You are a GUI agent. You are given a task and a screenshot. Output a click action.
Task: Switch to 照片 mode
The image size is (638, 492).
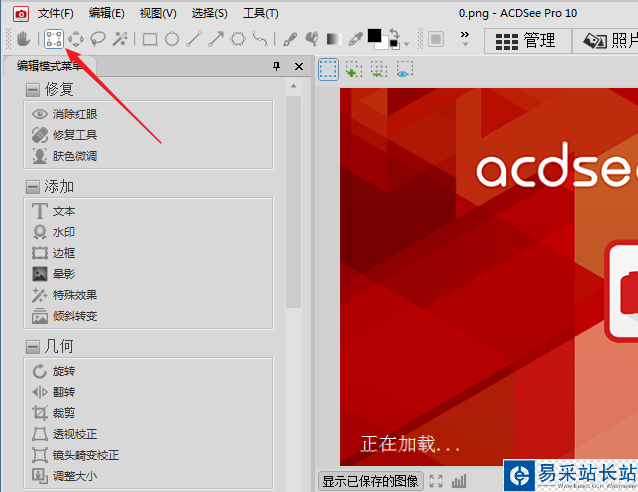click(605, 41)
